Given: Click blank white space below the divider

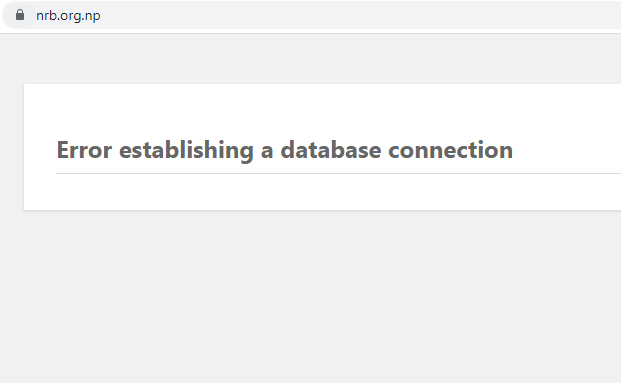Looking at the screenshot, I should 317,192.
